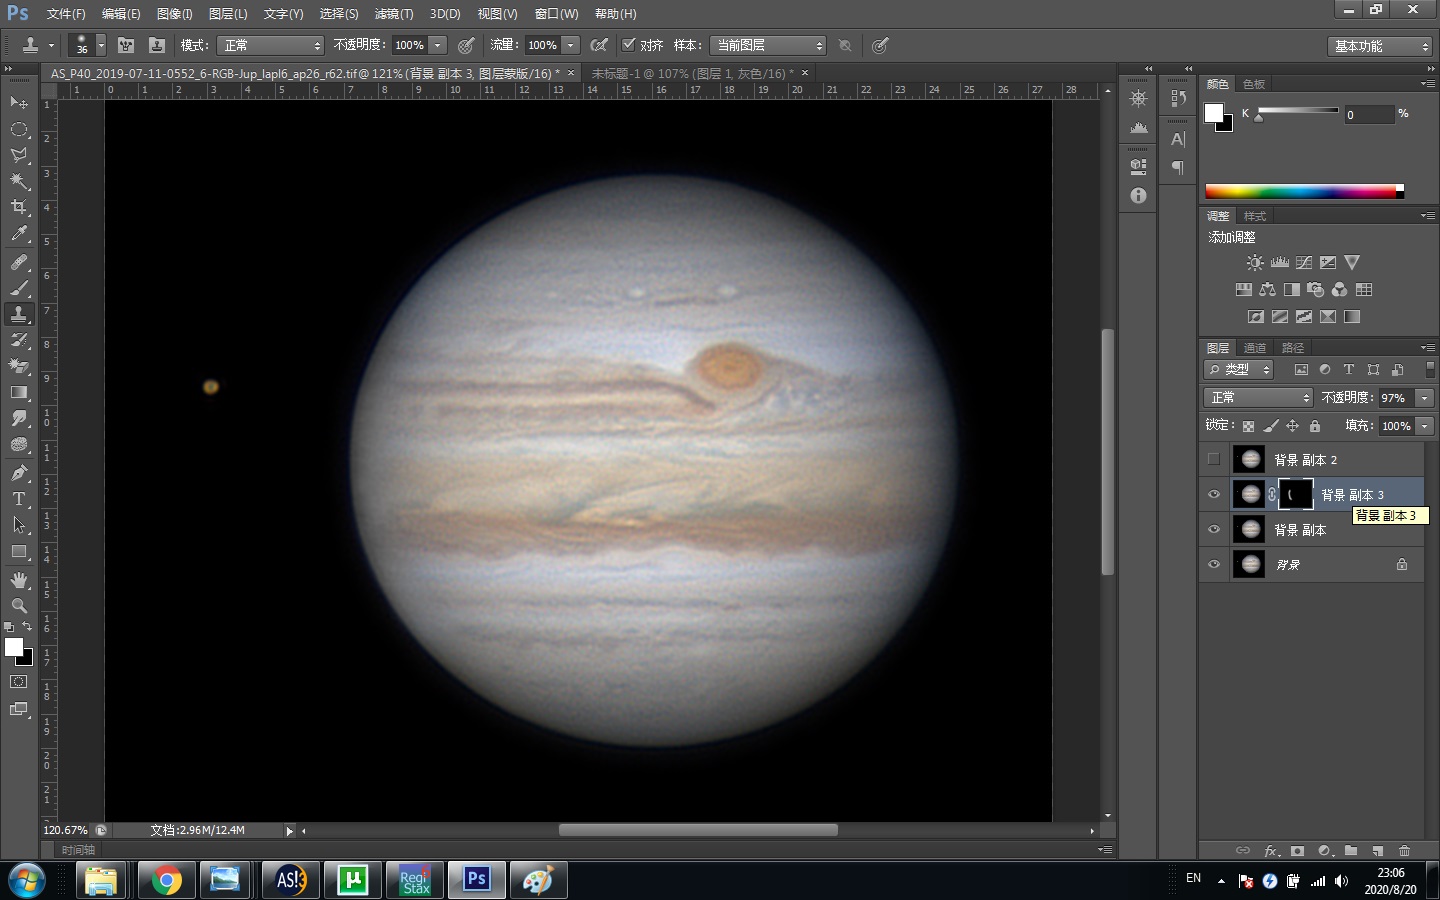Toggle lock all padlock icon
The height and width of the screenshot is (900, 1440).
point(1315,426)
